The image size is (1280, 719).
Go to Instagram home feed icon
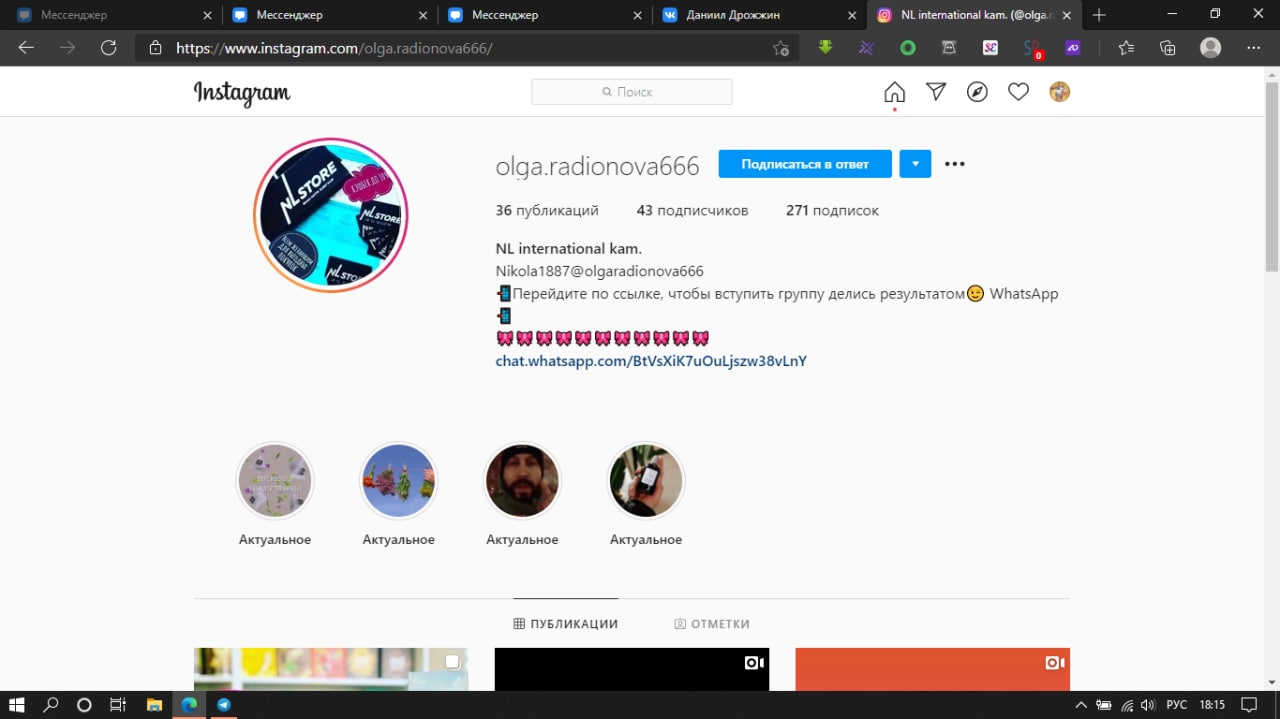(x=895, y=92)
